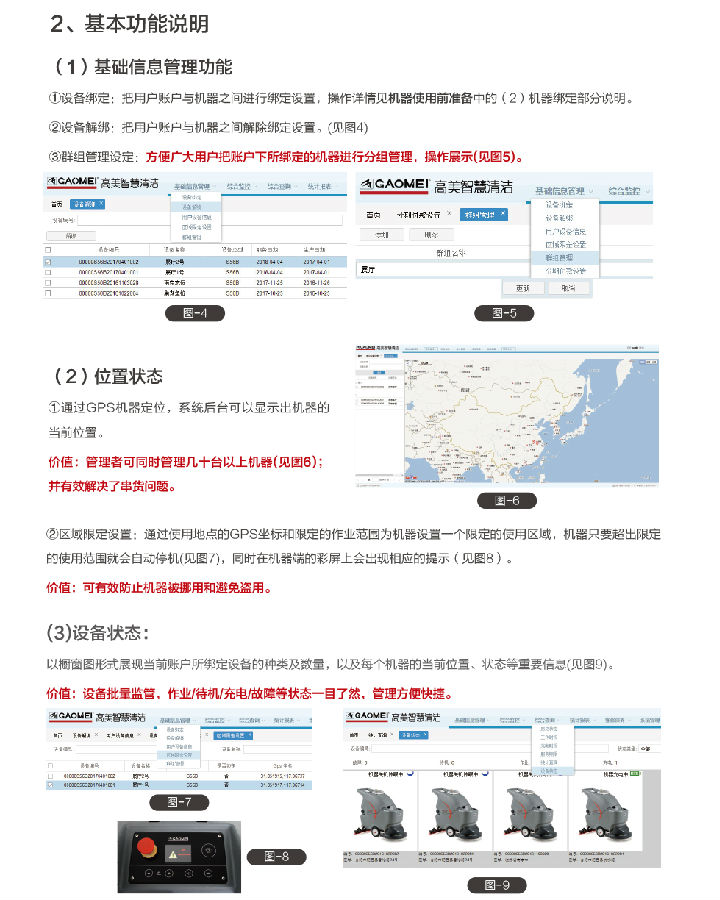The image size is (720, 900).
Task: Open the 综合监控 dropdown in Figure 5 header
Action: tap(630, 189)
